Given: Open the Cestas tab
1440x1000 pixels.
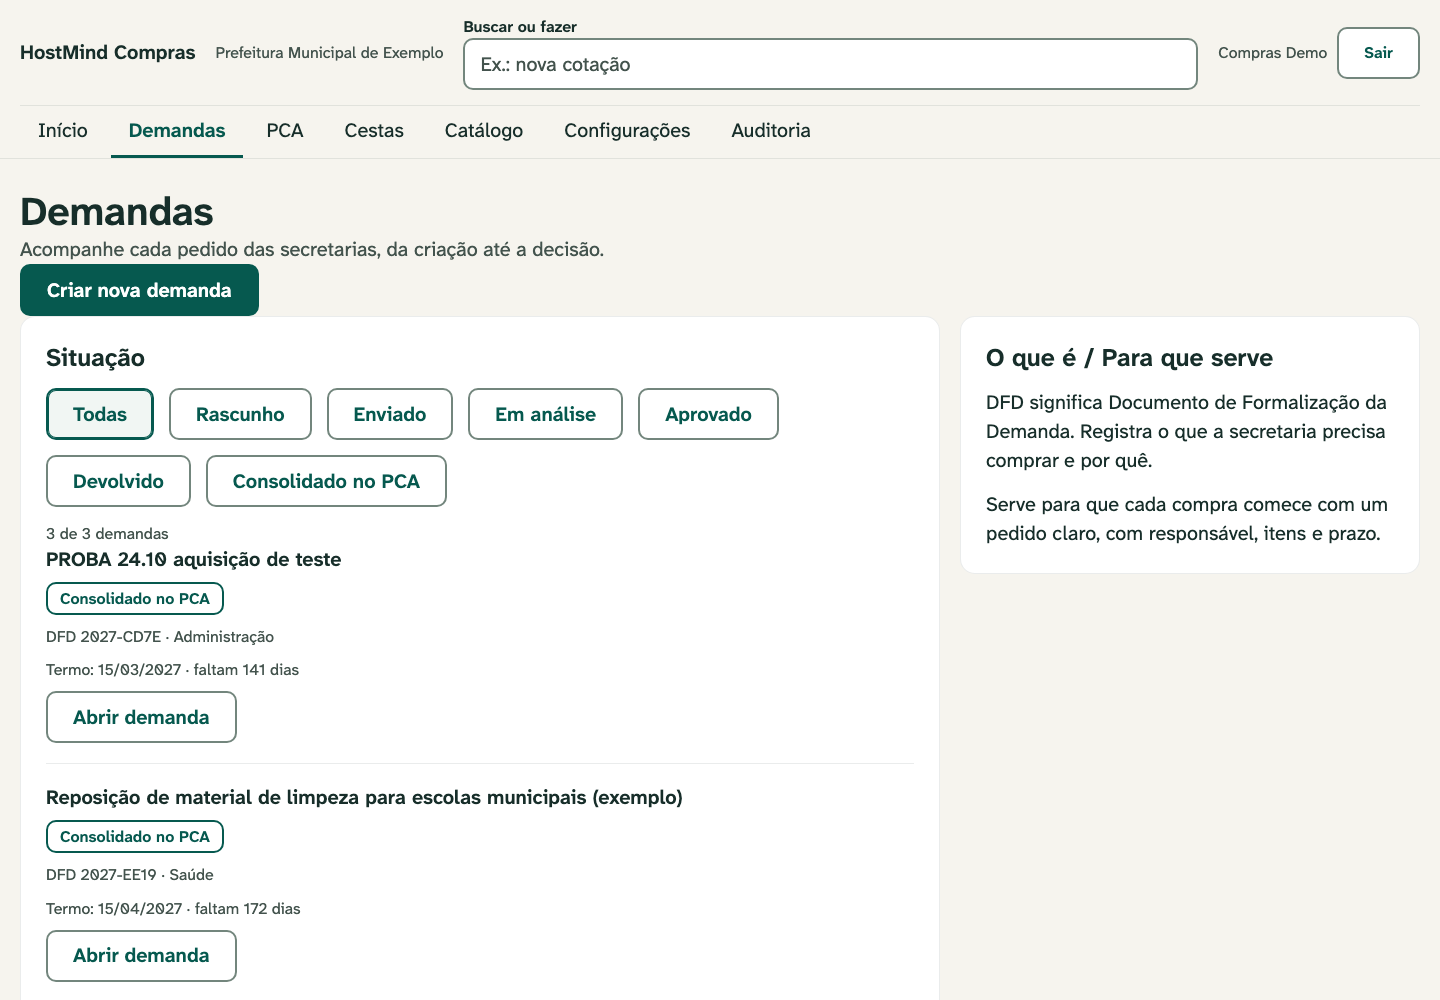Looking at the screenshot, I should (374, 131).
